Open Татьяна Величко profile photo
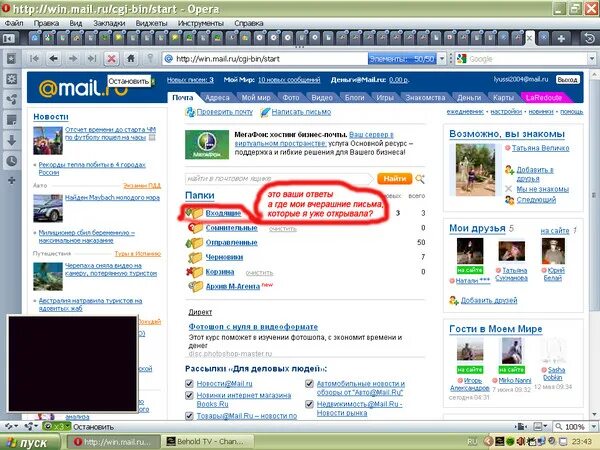The height and width of the screenshot is (450, 600). click(475, 170)
